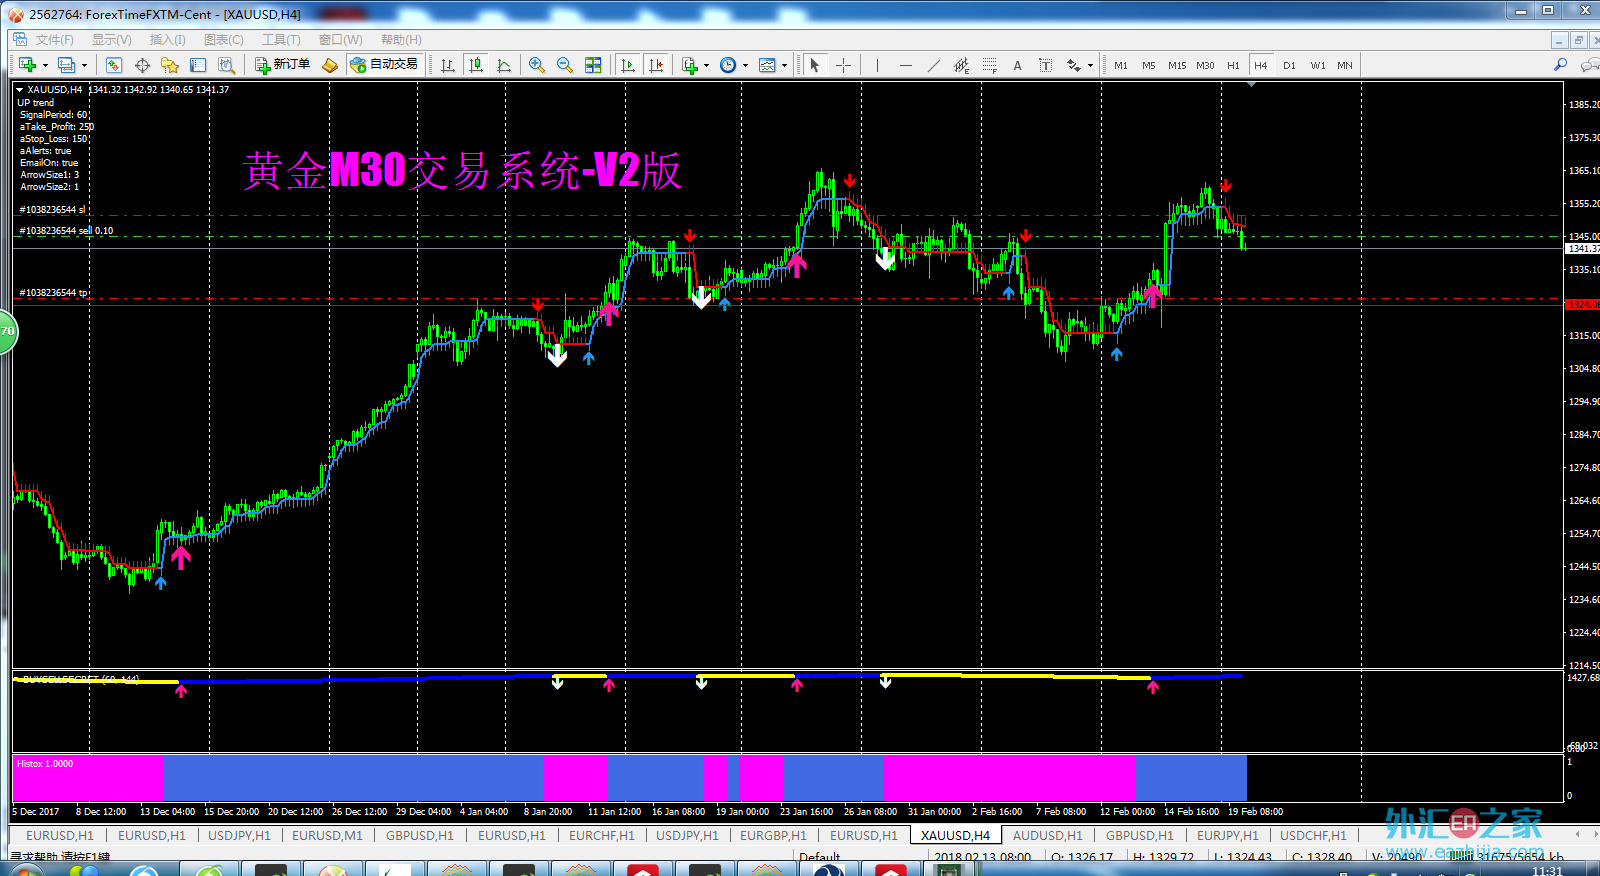The width and height of the screenshot is (1600, 876).
Task: Switch timeframe to M30
Action: pos(1205,65)
